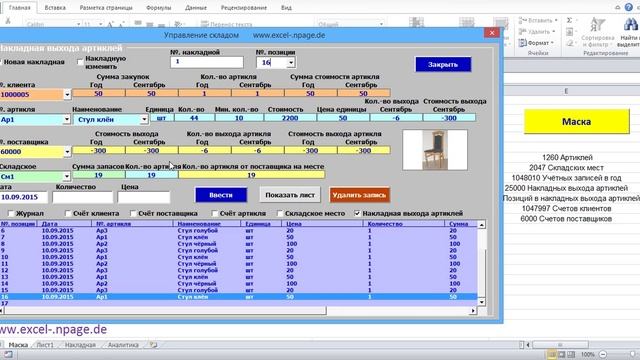Click the Insert Worksheet icon after Аналитика tab
Viewport: 640px width, 360px height.
pos(153,345)
